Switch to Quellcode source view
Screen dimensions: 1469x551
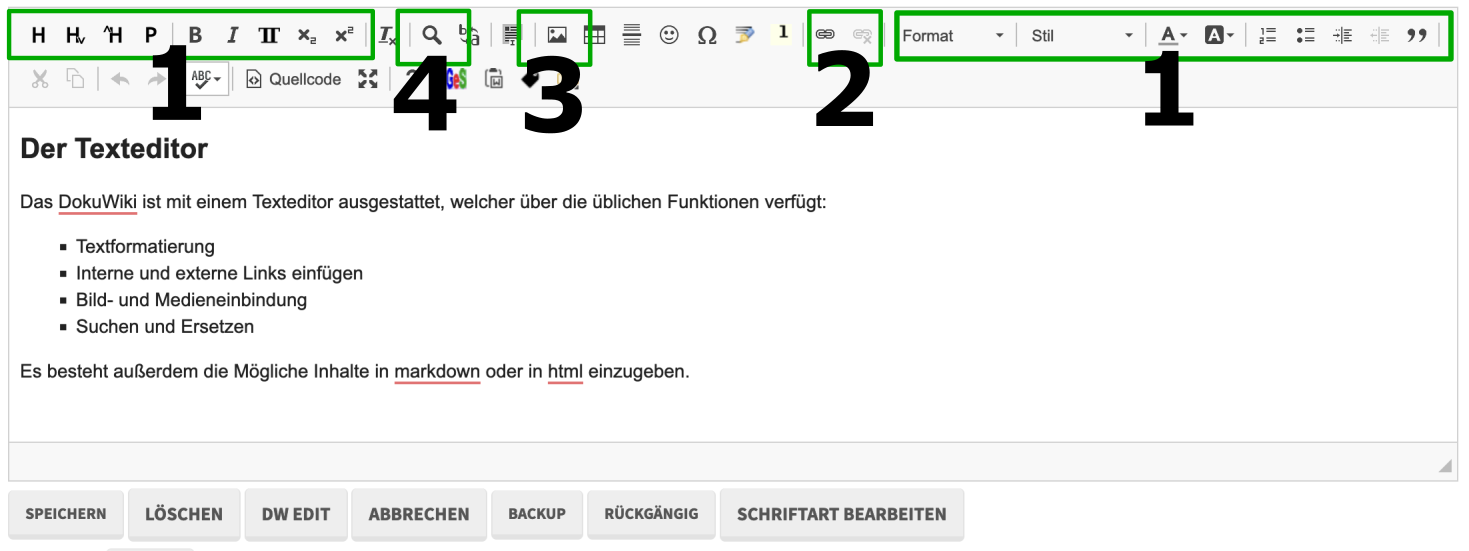pyautogui.click(x=294, y=79)
